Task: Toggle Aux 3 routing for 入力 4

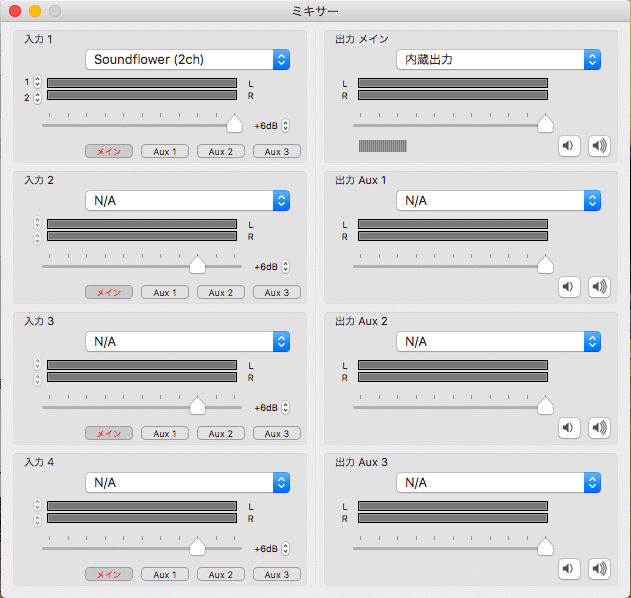Action: [x=276, y=574]
